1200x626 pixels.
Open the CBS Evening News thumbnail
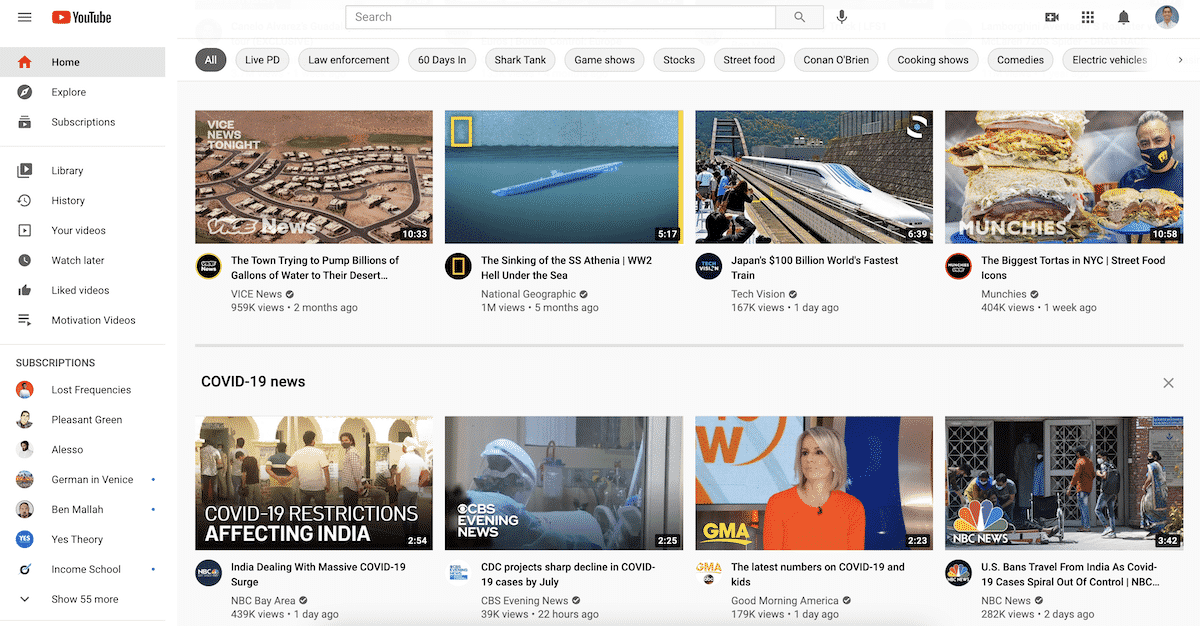pyautogui.click(x=564, y=483)
